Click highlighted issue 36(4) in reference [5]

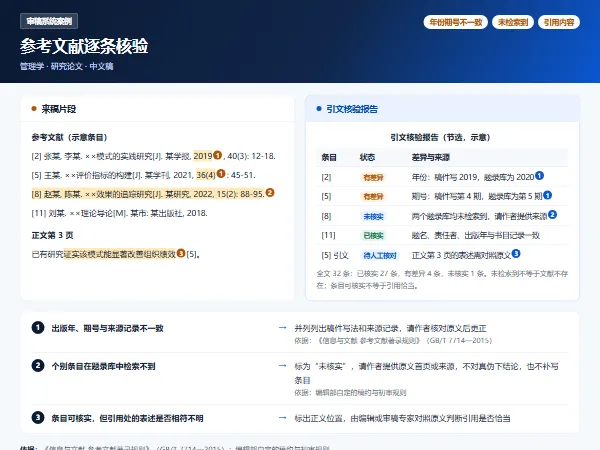(x=206, y=175)
